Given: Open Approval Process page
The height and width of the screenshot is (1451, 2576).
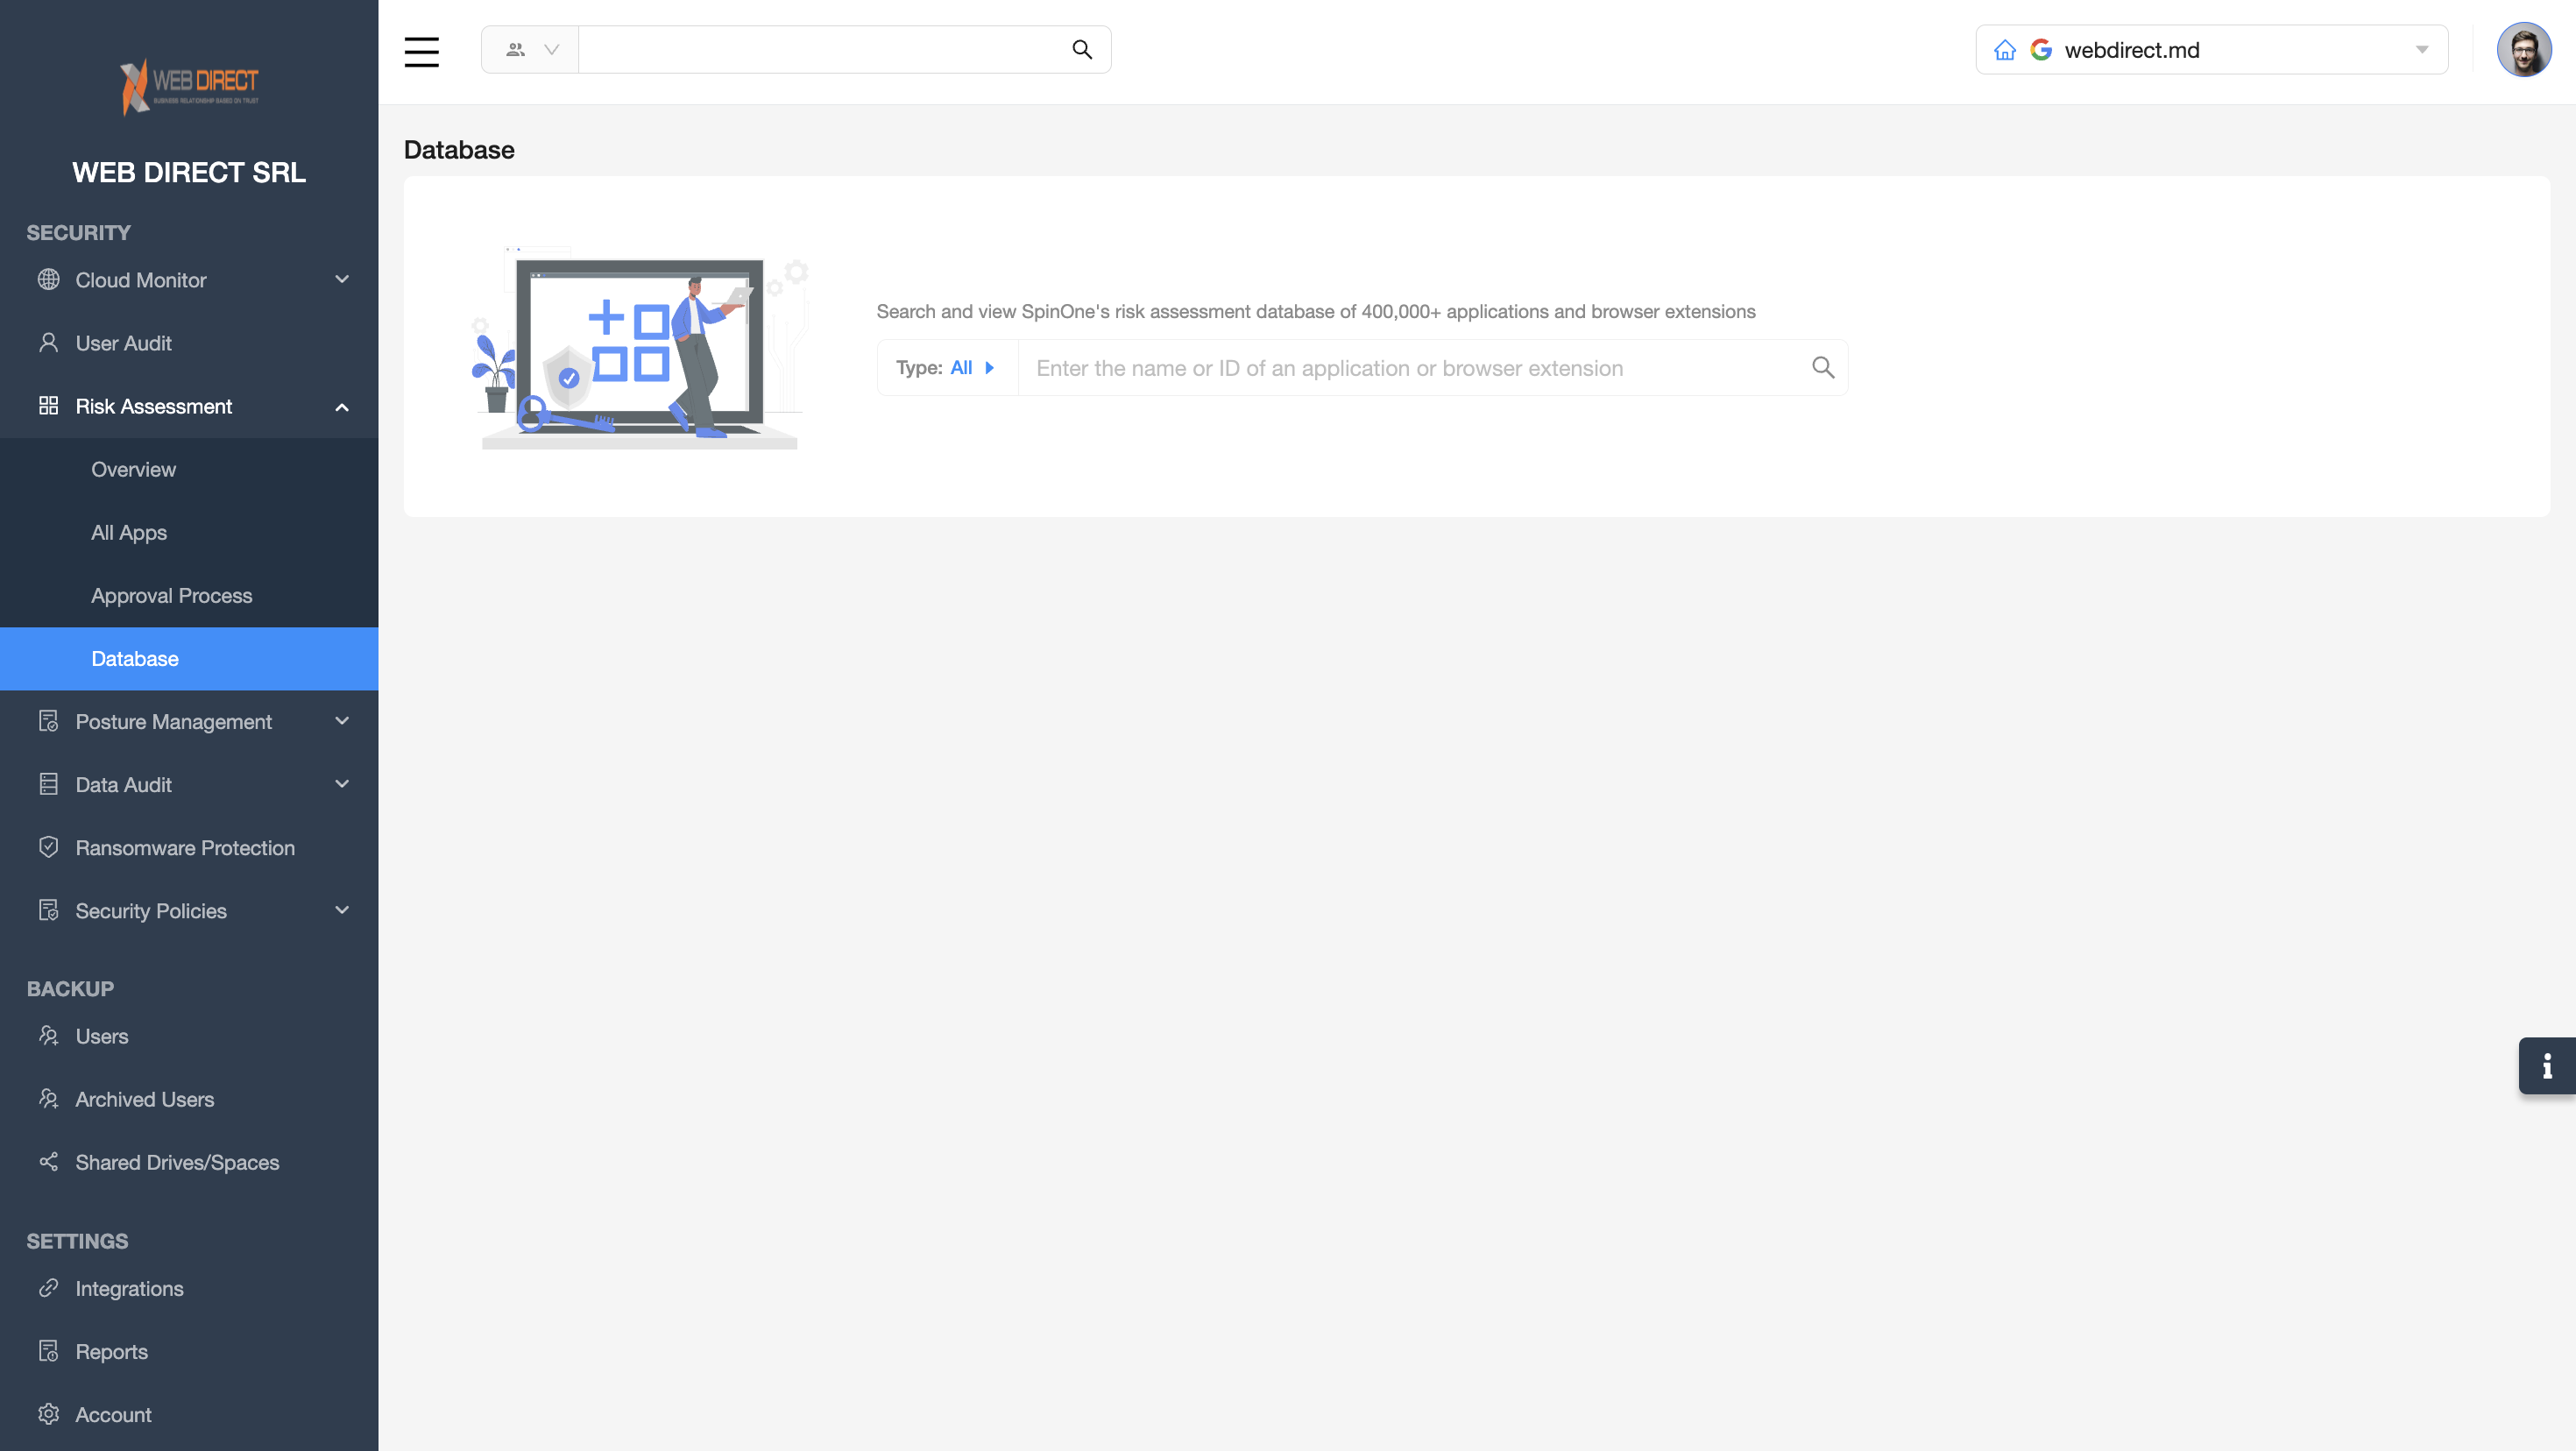Looking at the screenshot, I should (171, 595).
